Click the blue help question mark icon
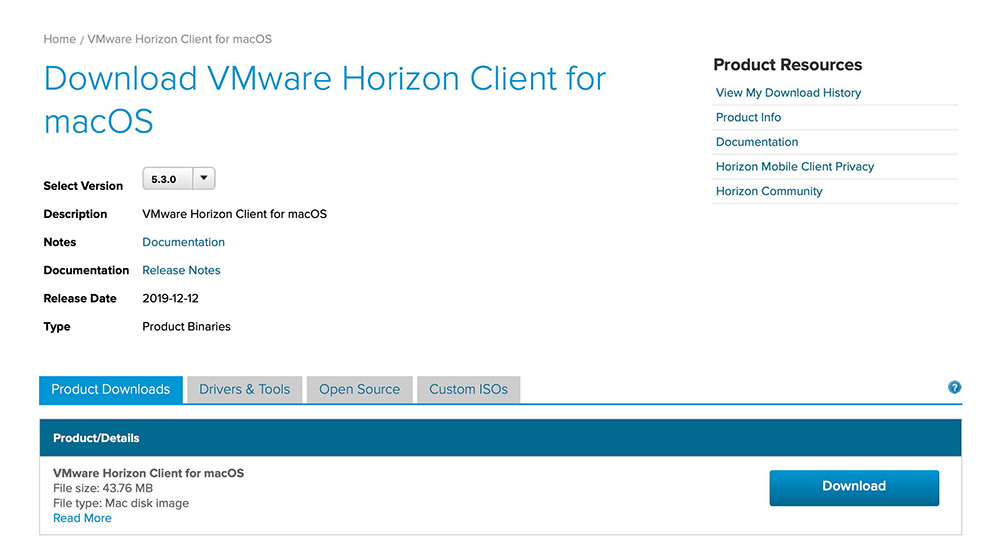Viewport: 1000px width, 544px height. click(x=954, y=388)
